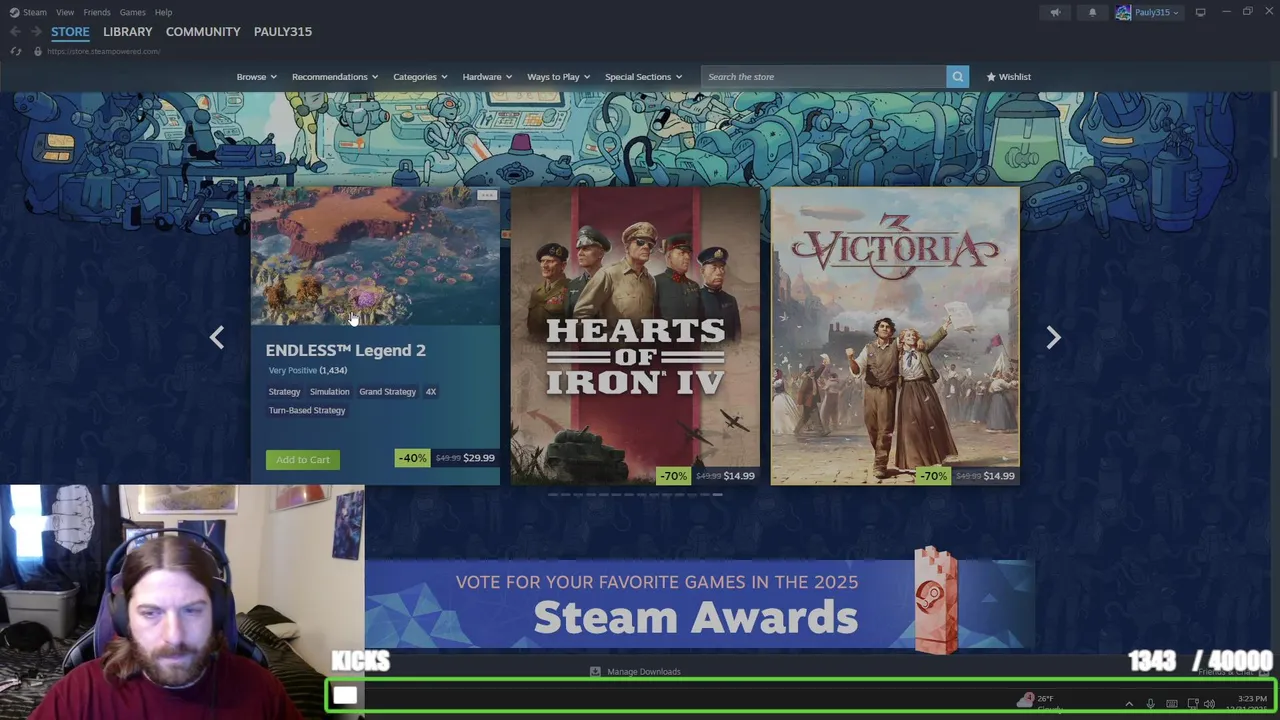This screenshot has height=720, width=1280.
Task: Click the store search input field
Action: [x=823, y=77]
